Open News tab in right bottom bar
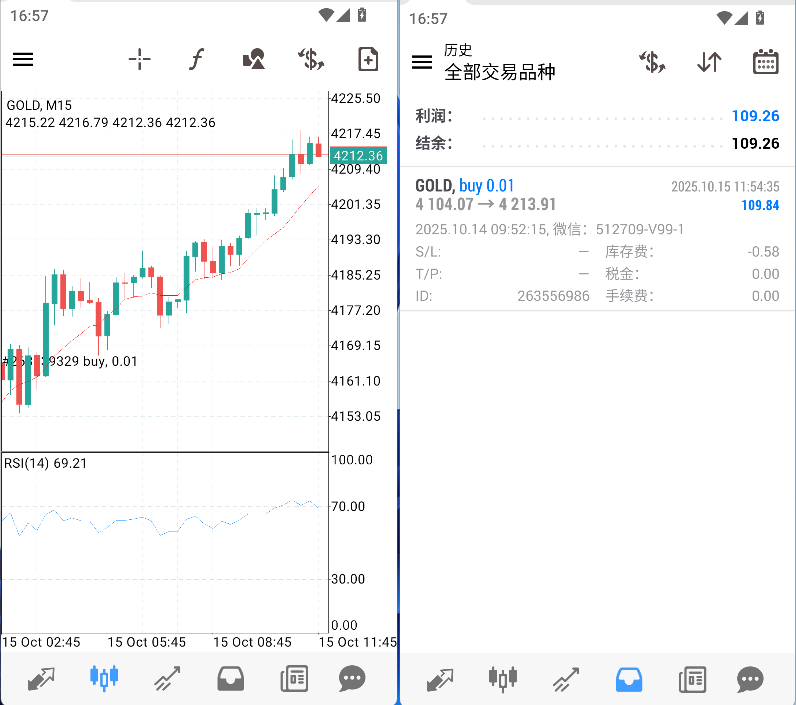 point(692,680)
